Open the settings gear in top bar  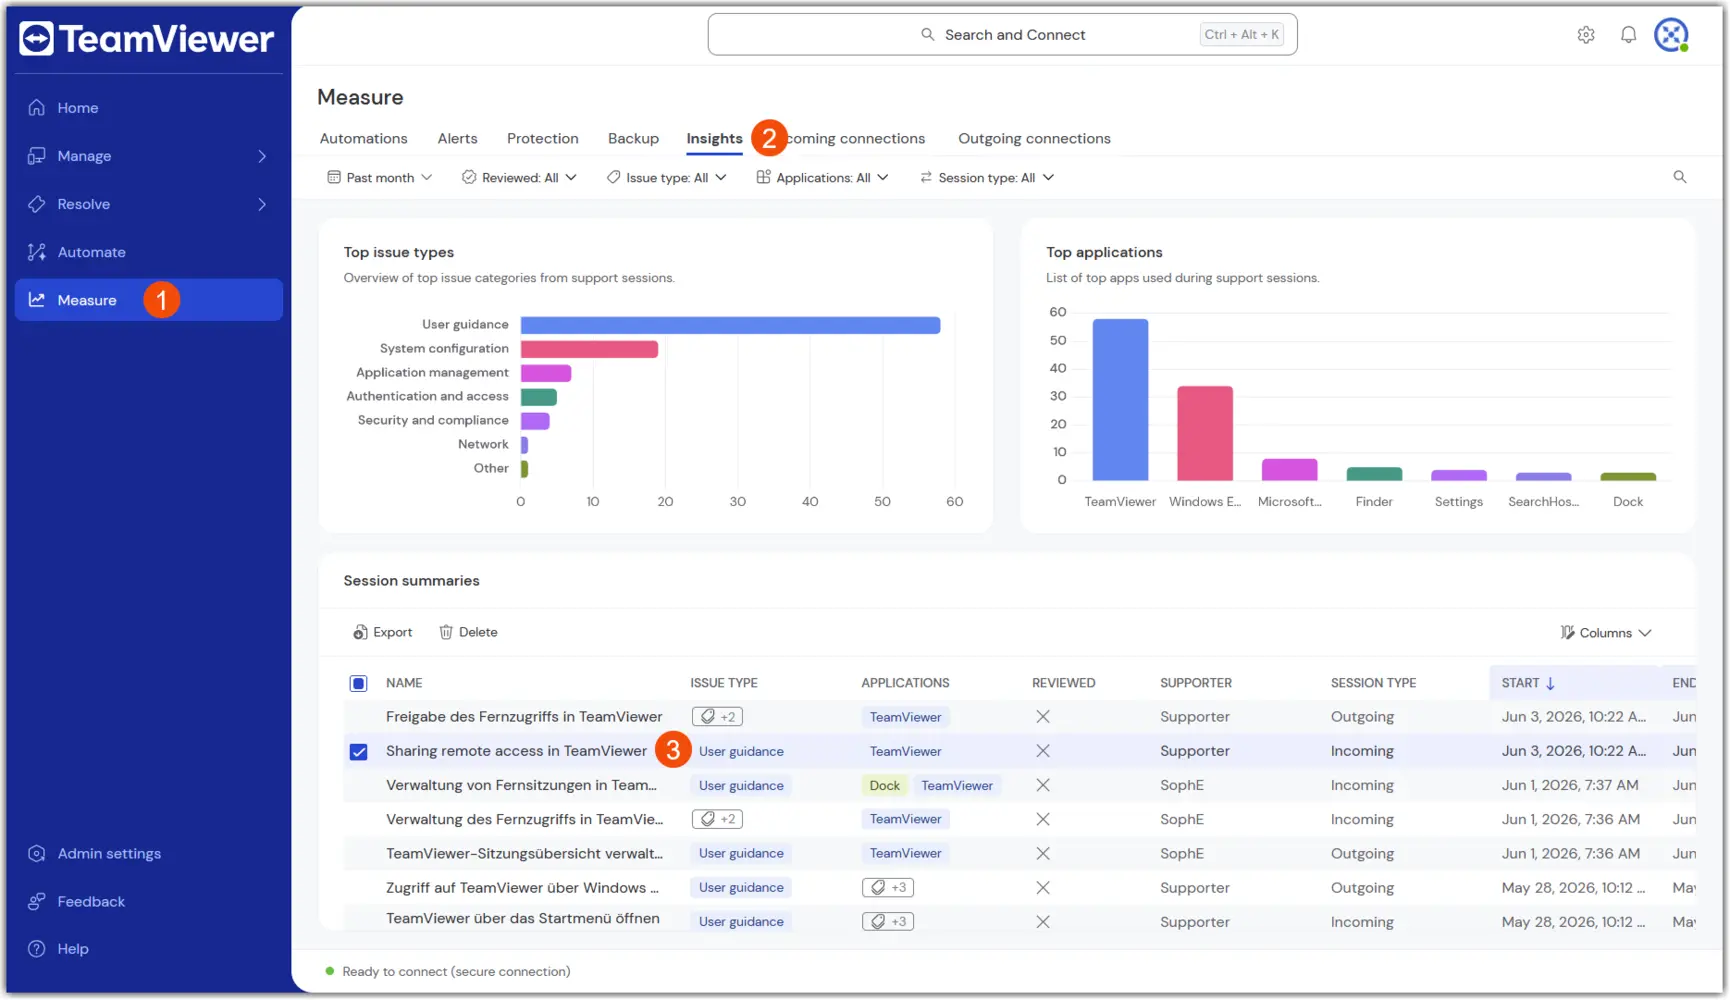point(1586,35)
